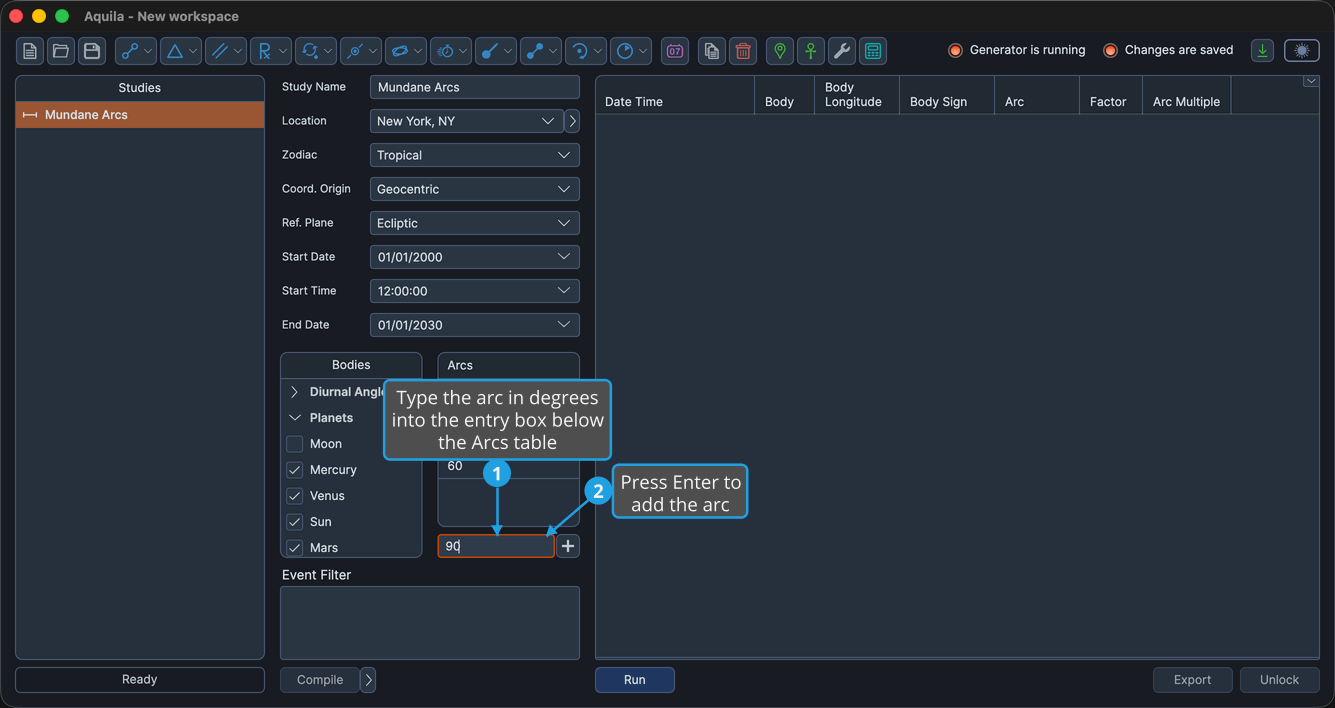Click the duplicate study (copy) icon
Viewport: 1335px width, 708px height.
coord(712,51)
